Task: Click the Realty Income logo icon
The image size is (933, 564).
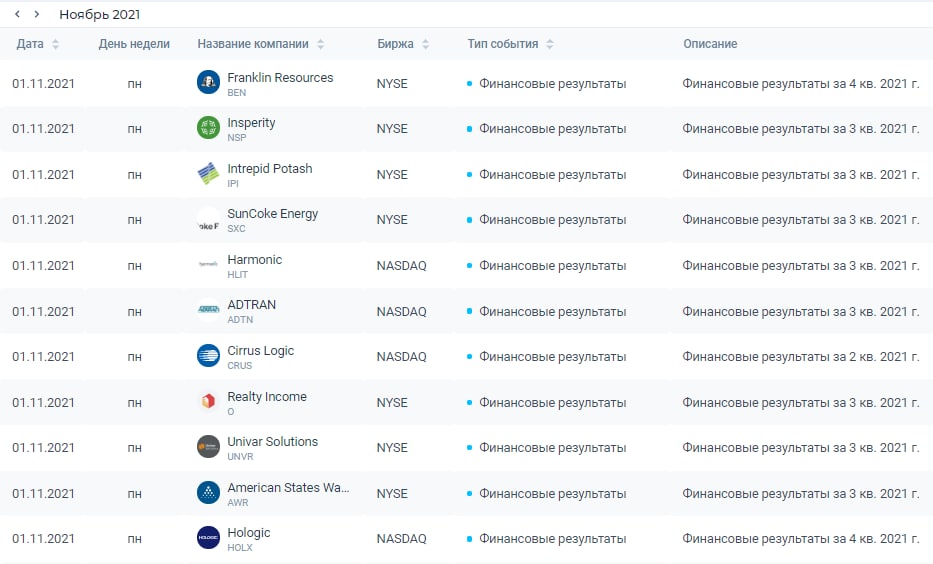Action: tap(208, 401)
